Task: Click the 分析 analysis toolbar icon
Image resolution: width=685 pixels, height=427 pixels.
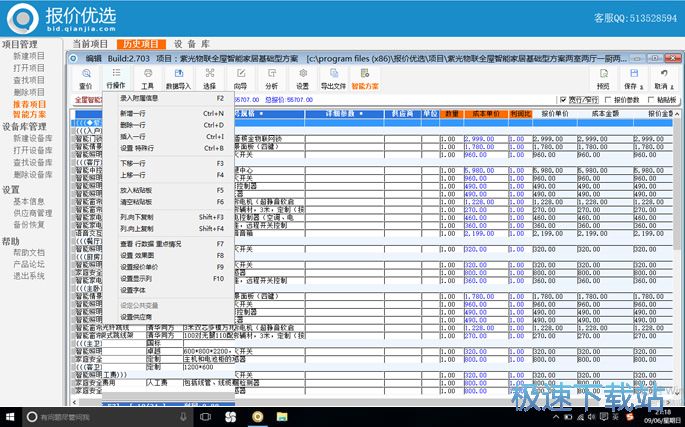Action: point(271,78)
